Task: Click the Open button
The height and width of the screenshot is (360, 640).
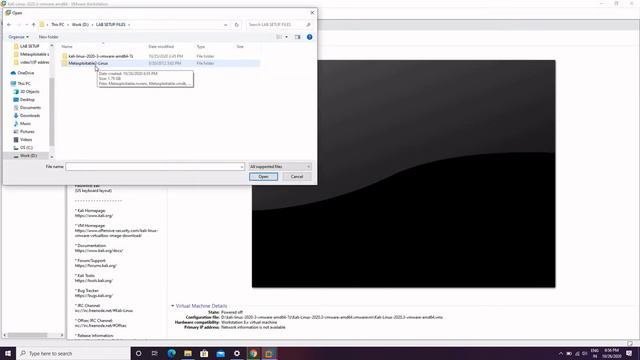Action: tap(263, 177)
